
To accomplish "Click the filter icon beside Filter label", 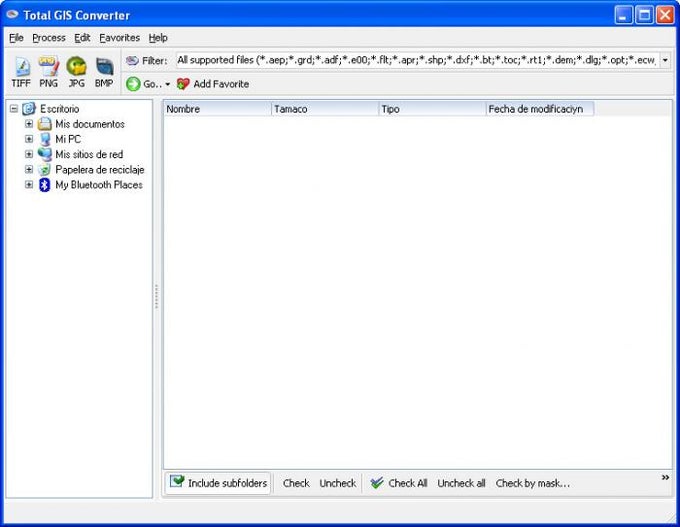I will click(132, 60).
